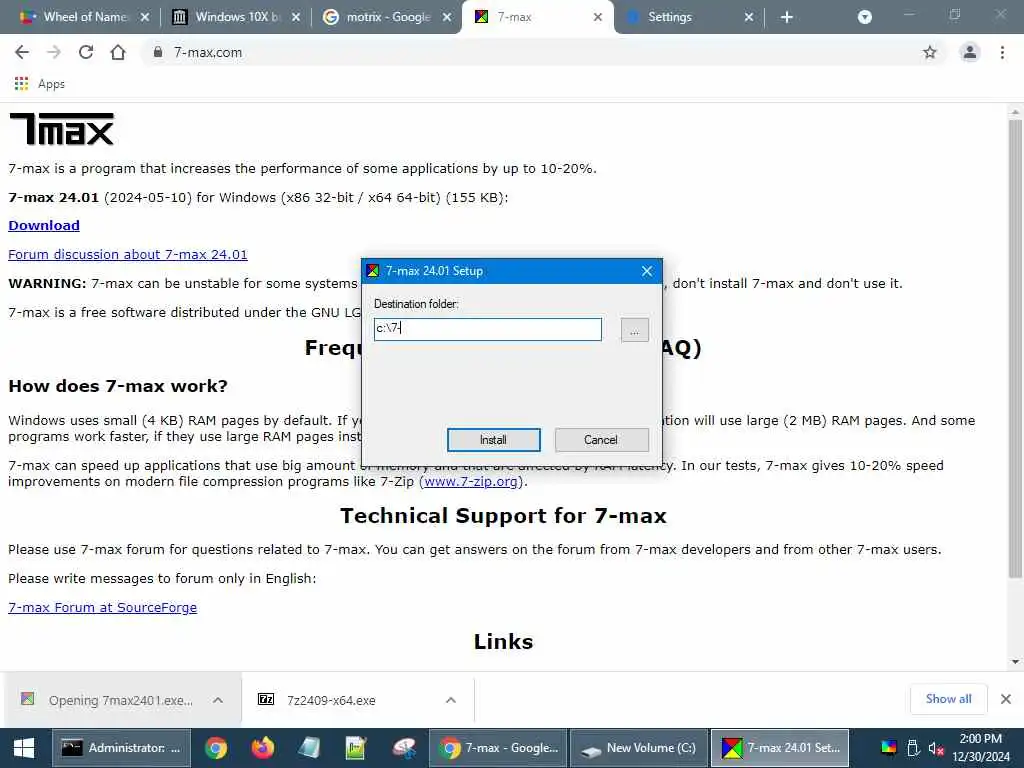Click the 7-max Setup title bar icon

click(373, 271)
